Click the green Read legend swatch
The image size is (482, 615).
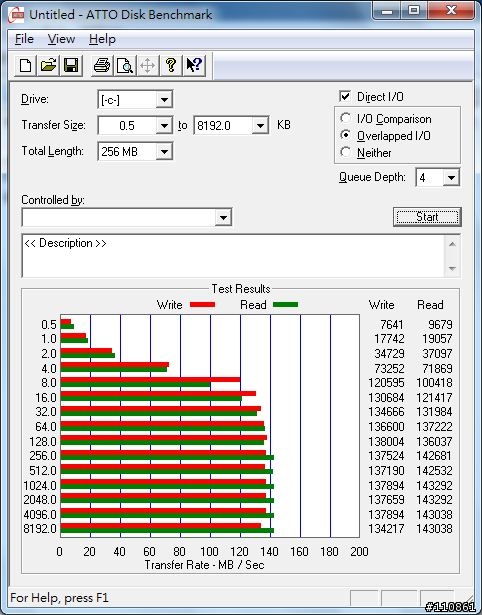[x=286, y=304]
